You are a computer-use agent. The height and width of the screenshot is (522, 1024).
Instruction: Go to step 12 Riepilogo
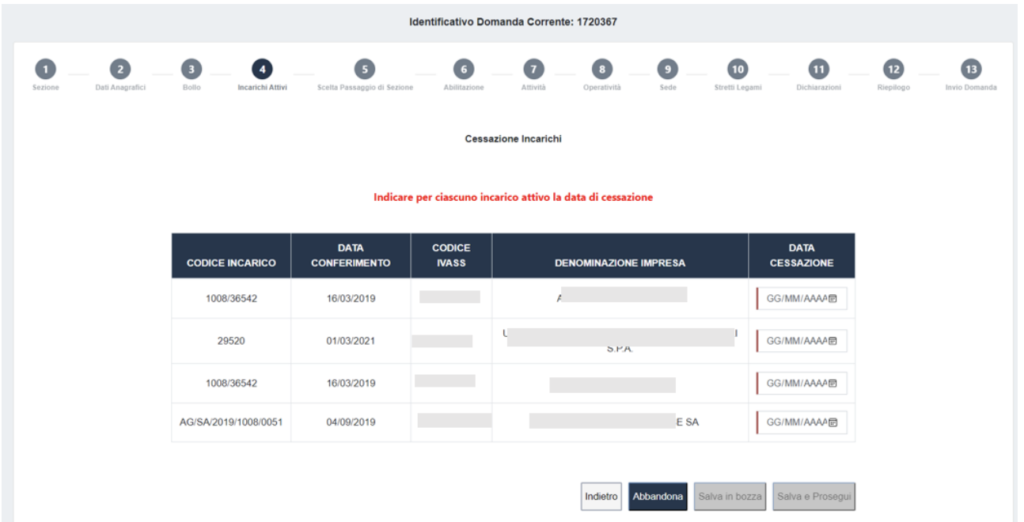(893, 69)
